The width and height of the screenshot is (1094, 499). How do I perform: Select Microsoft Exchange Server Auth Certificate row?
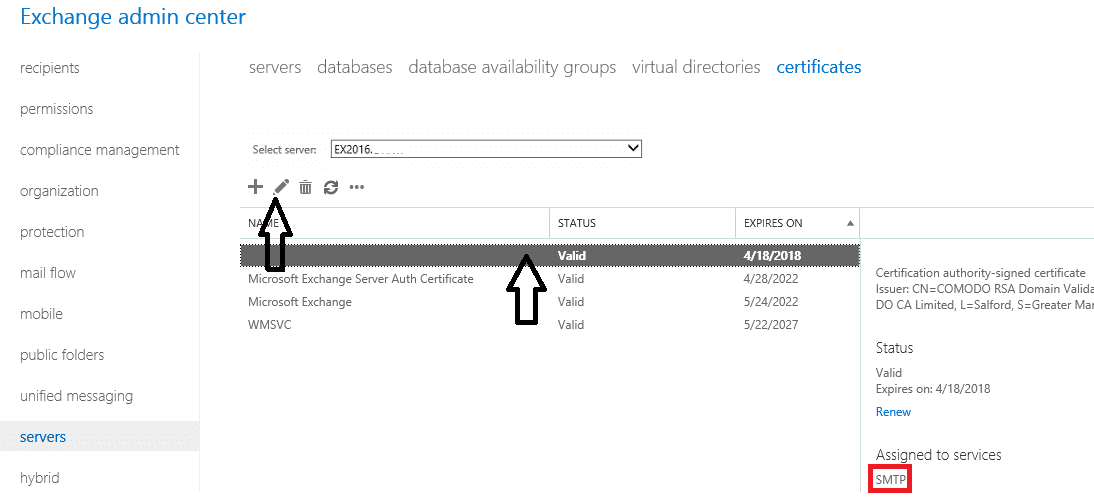pyautogui.click(x=550, y=278)
